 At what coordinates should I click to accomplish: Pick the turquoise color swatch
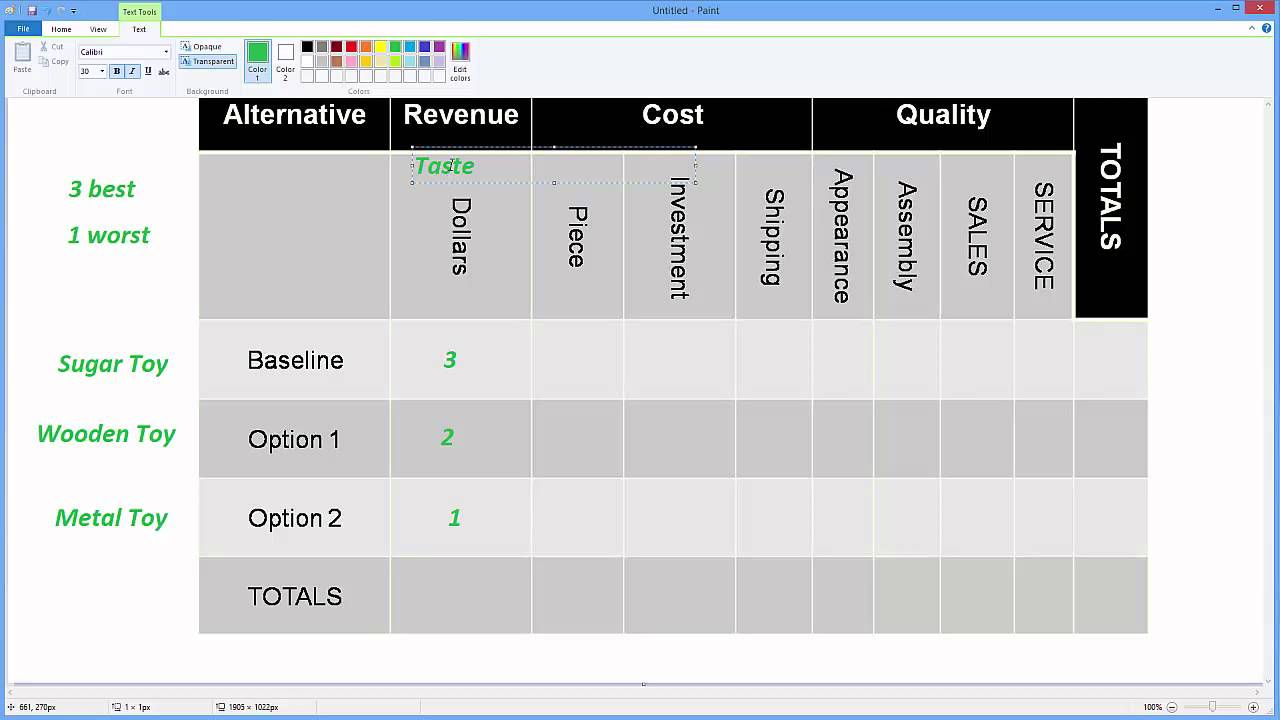[410, 47]
